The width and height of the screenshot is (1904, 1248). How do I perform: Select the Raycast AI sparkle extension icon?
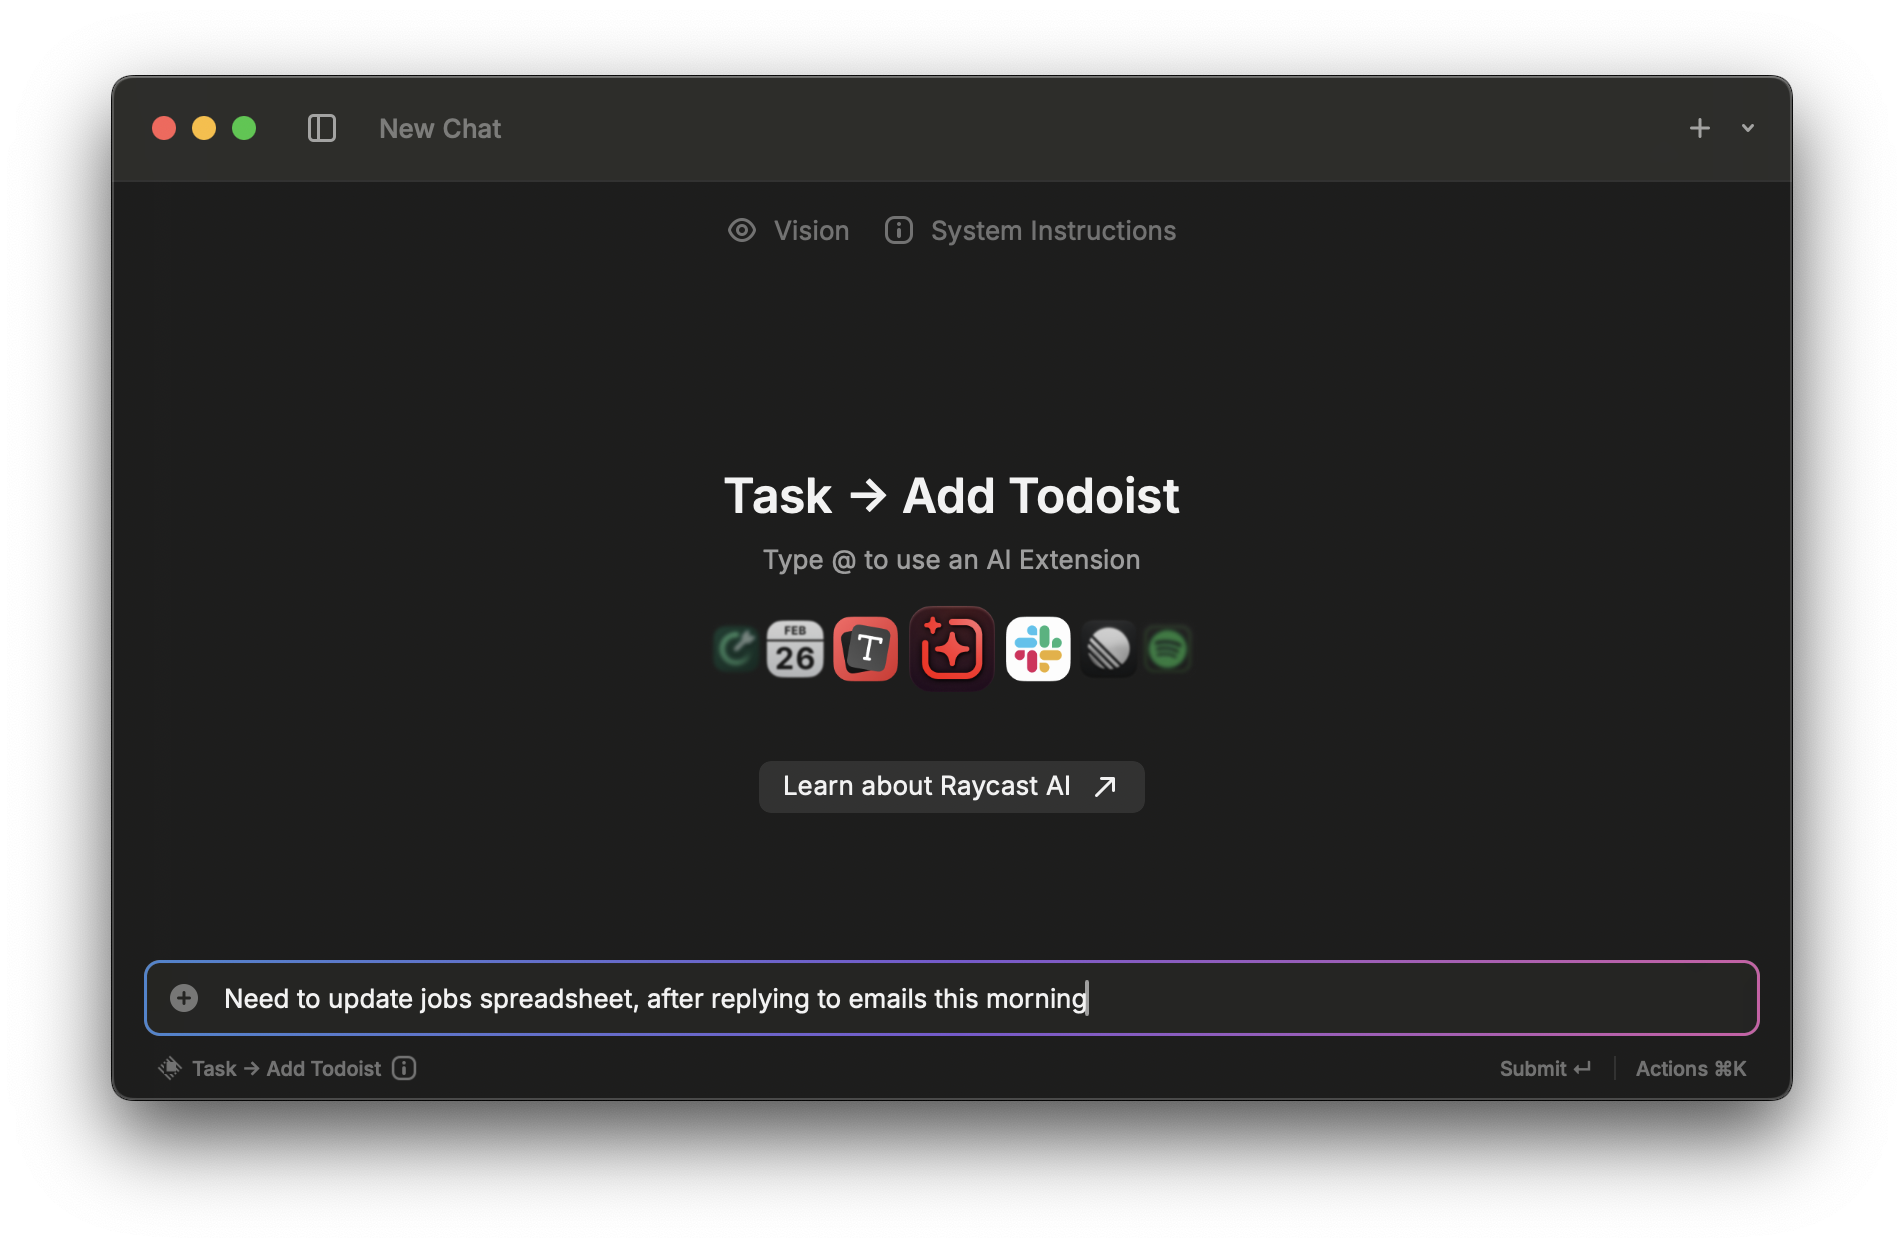(x=952, y=649)
